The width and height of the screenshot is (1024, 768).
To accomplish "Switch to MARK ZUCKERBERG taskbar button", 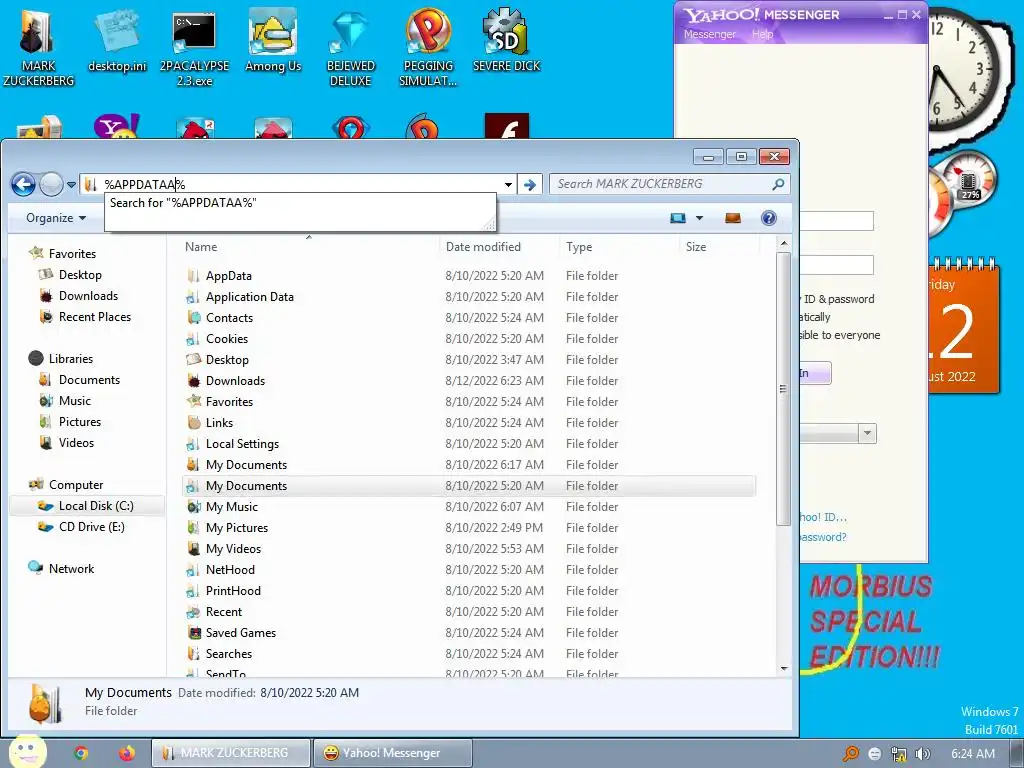I will click(x=231, y=753).
